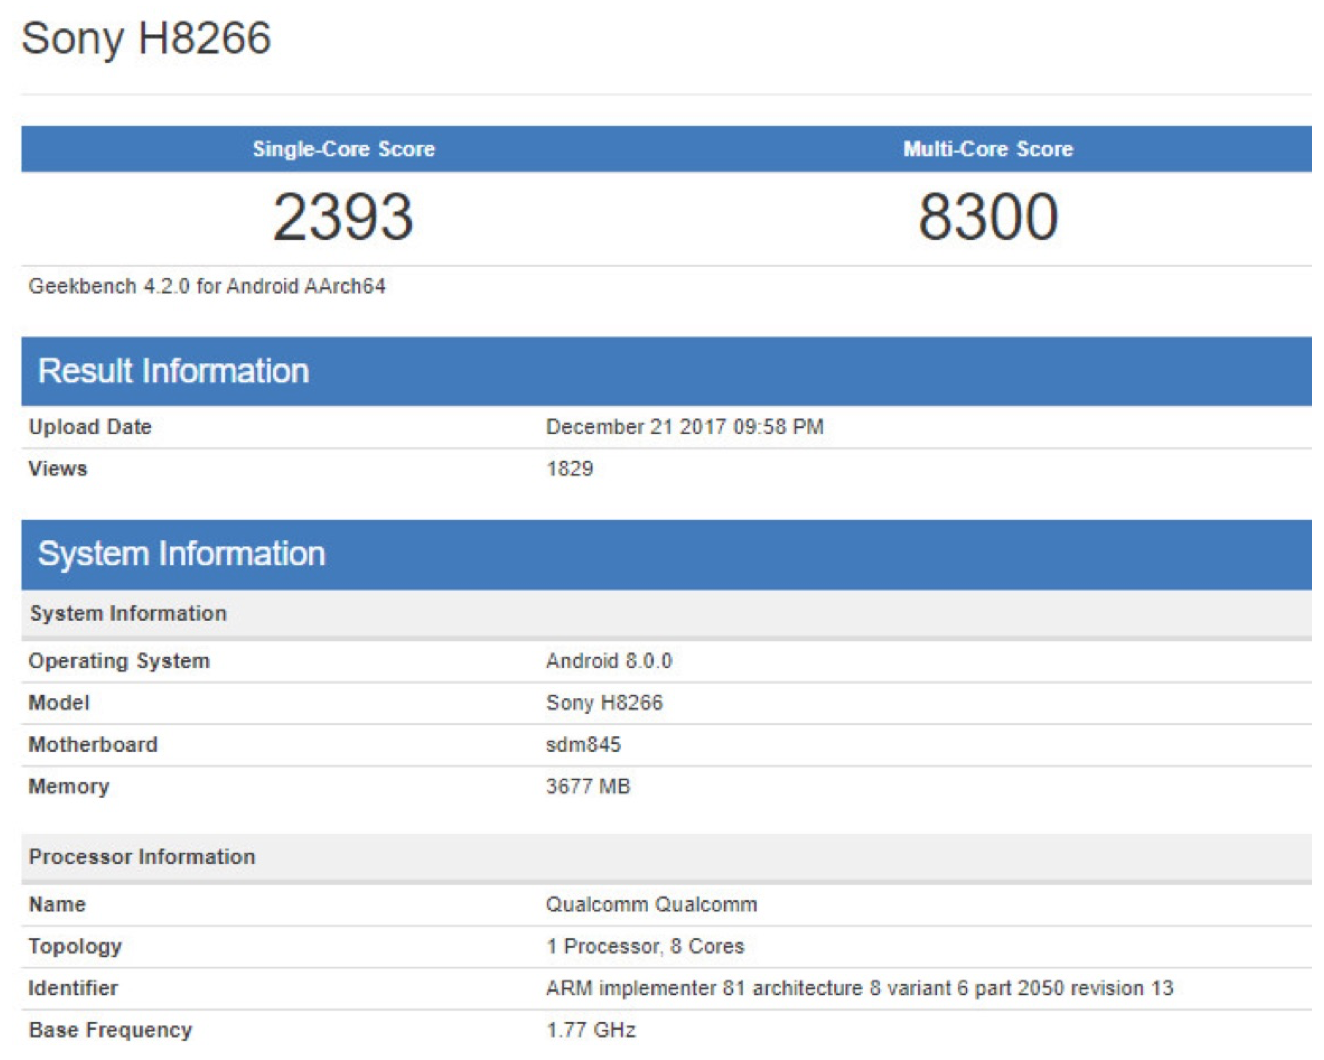Click 'Geekbench 4.2.0 for Android AArch64' text
The image size is (1324, 1060).
click(207, 287)
